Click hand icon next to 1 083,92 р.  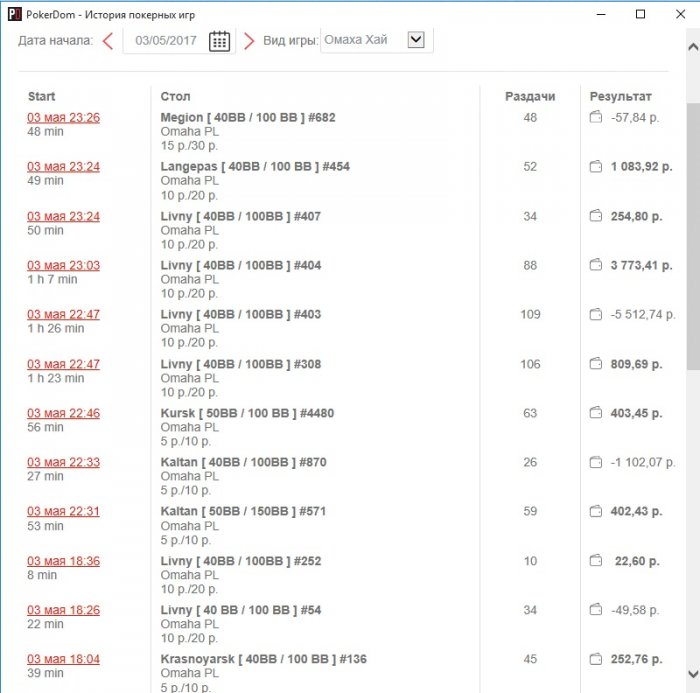coord(596,167)
